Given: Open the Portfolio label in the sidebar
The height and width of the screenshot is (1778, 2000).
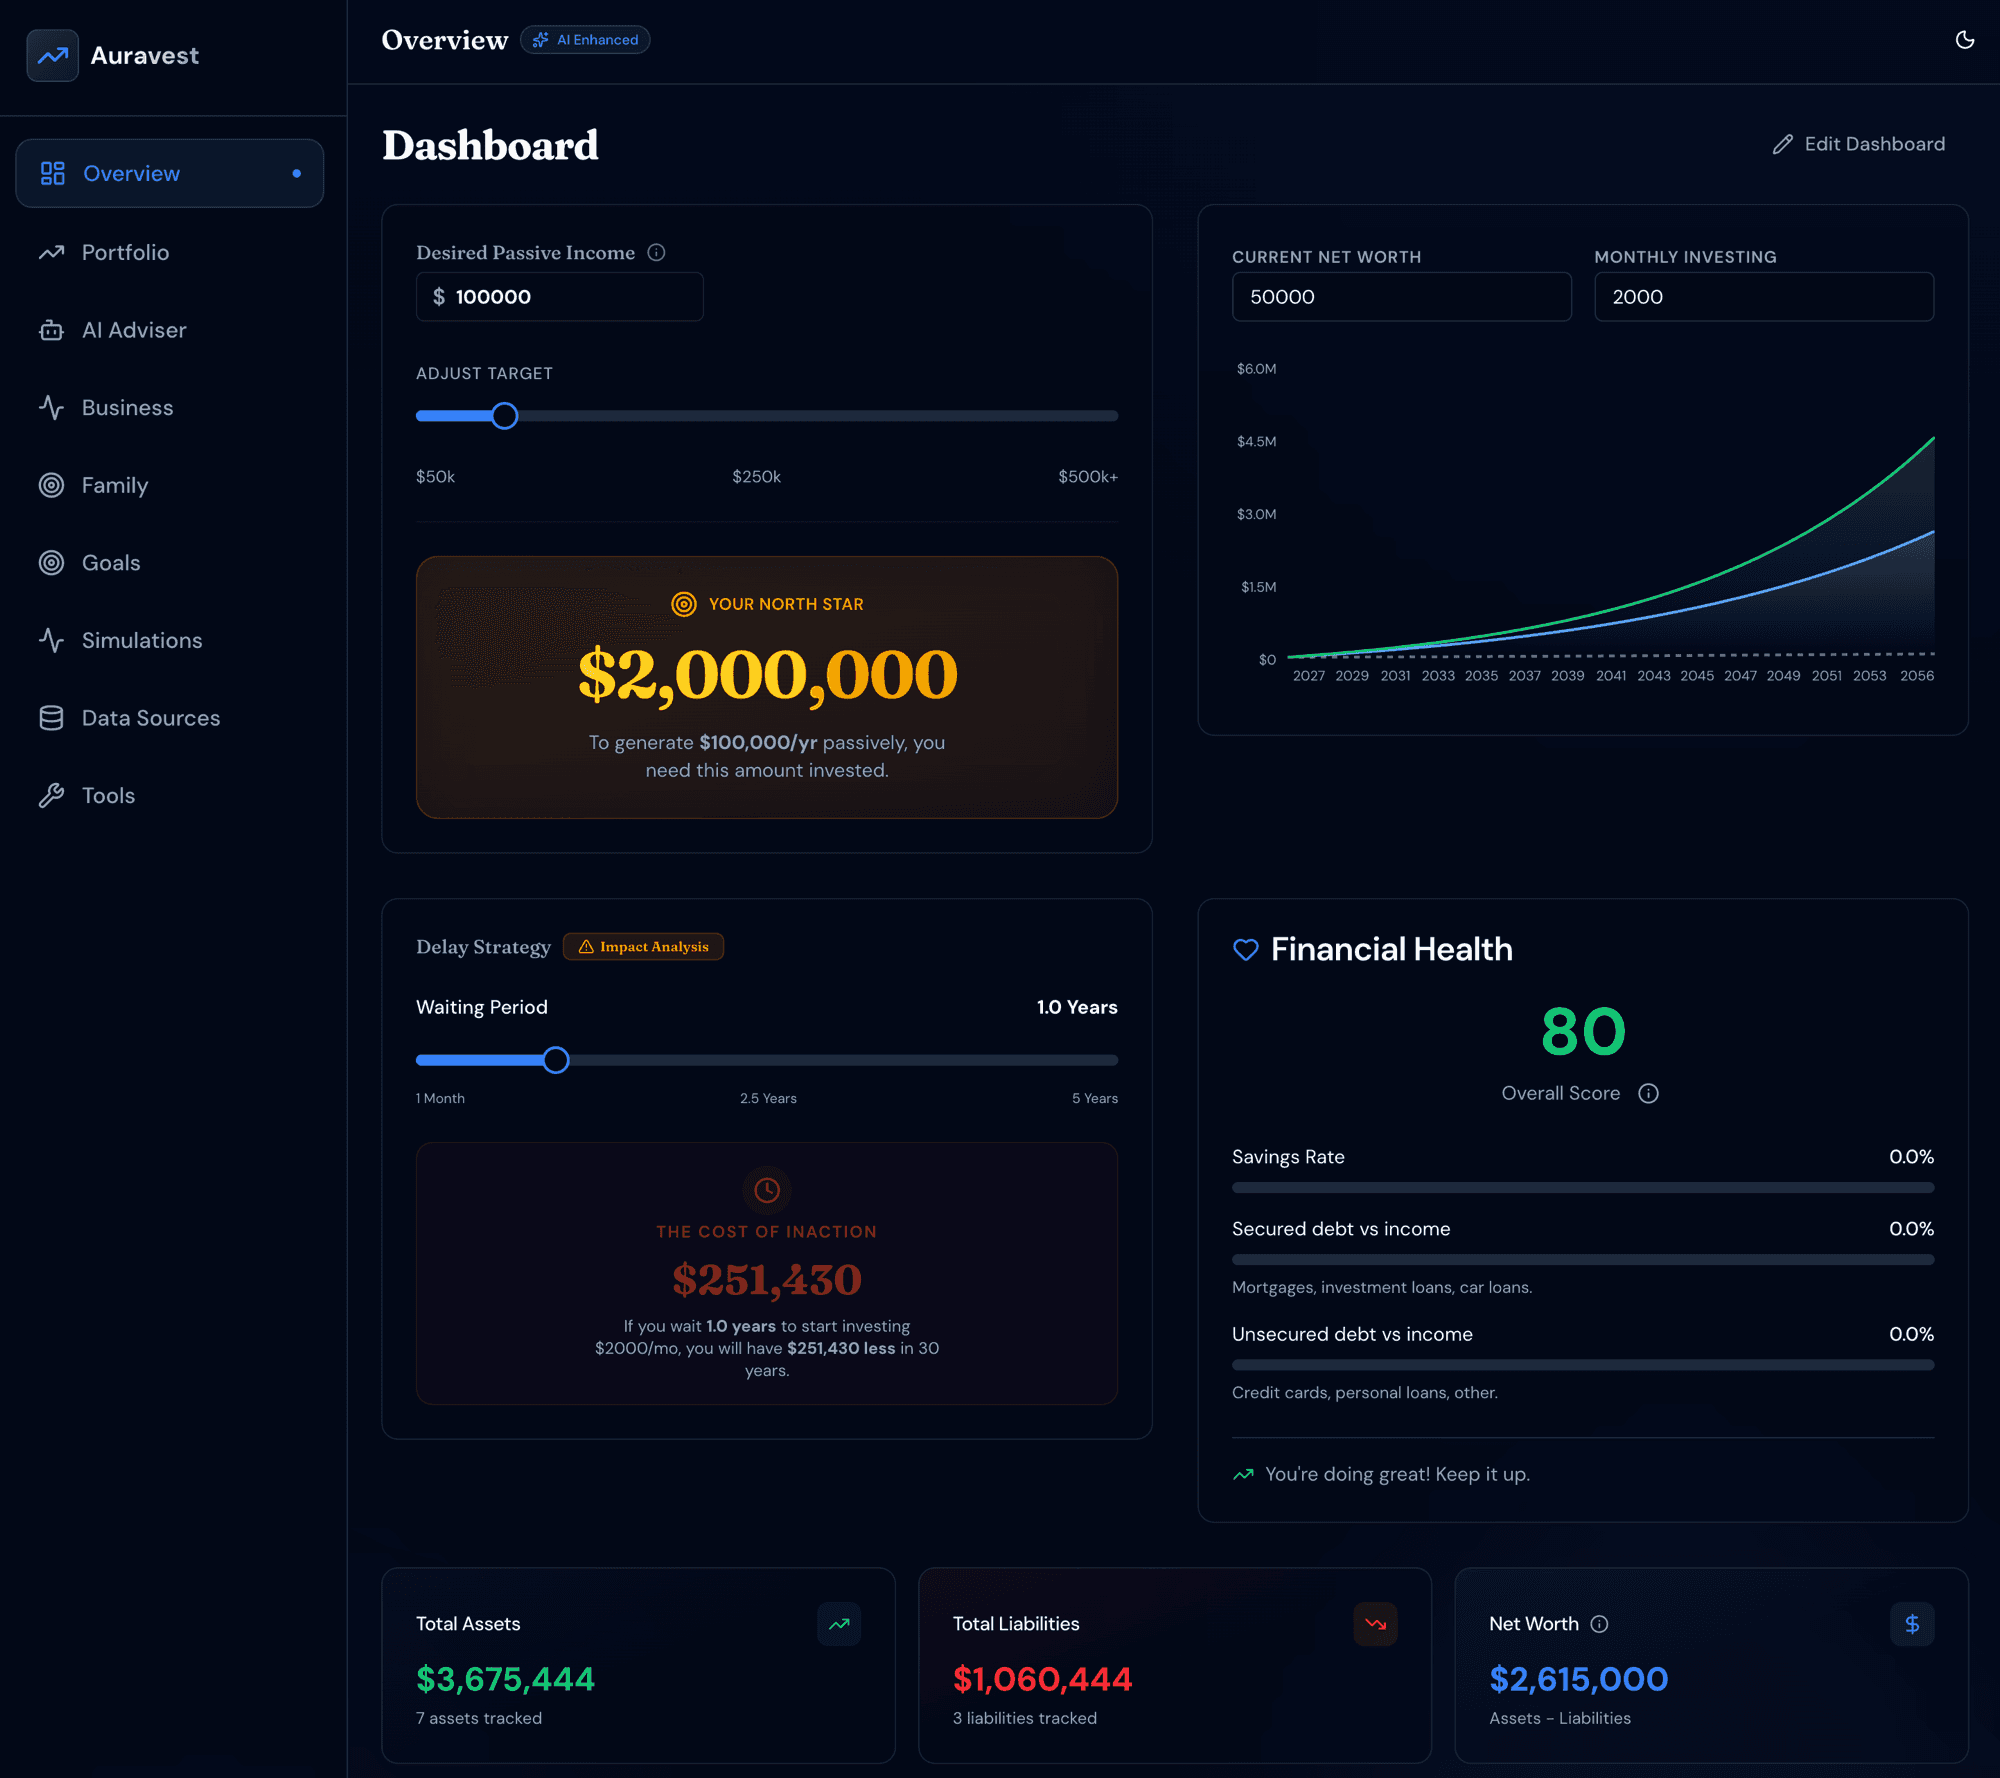Looking at the screenshot, I should (x=125, y=252).
